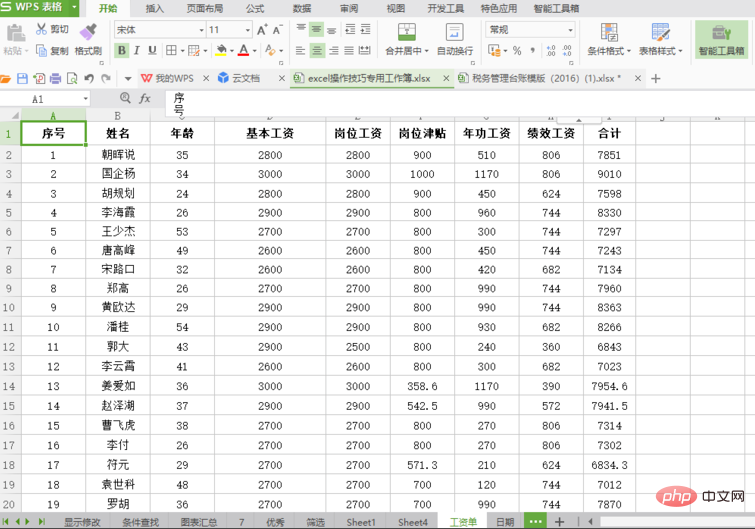Viewport: 755px width, 529px height.
Task: Select the 筛选 sheet tab
Action: point(315,522)
